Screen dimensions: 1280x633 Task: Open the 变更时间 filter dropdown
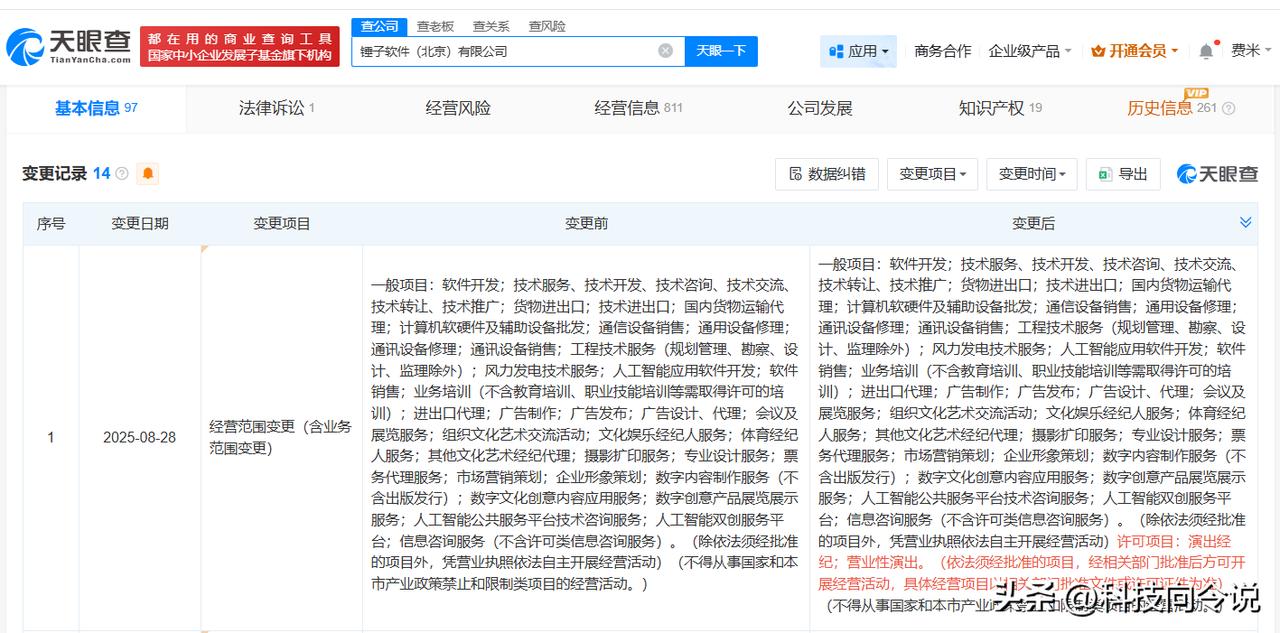coord(1032,174)
